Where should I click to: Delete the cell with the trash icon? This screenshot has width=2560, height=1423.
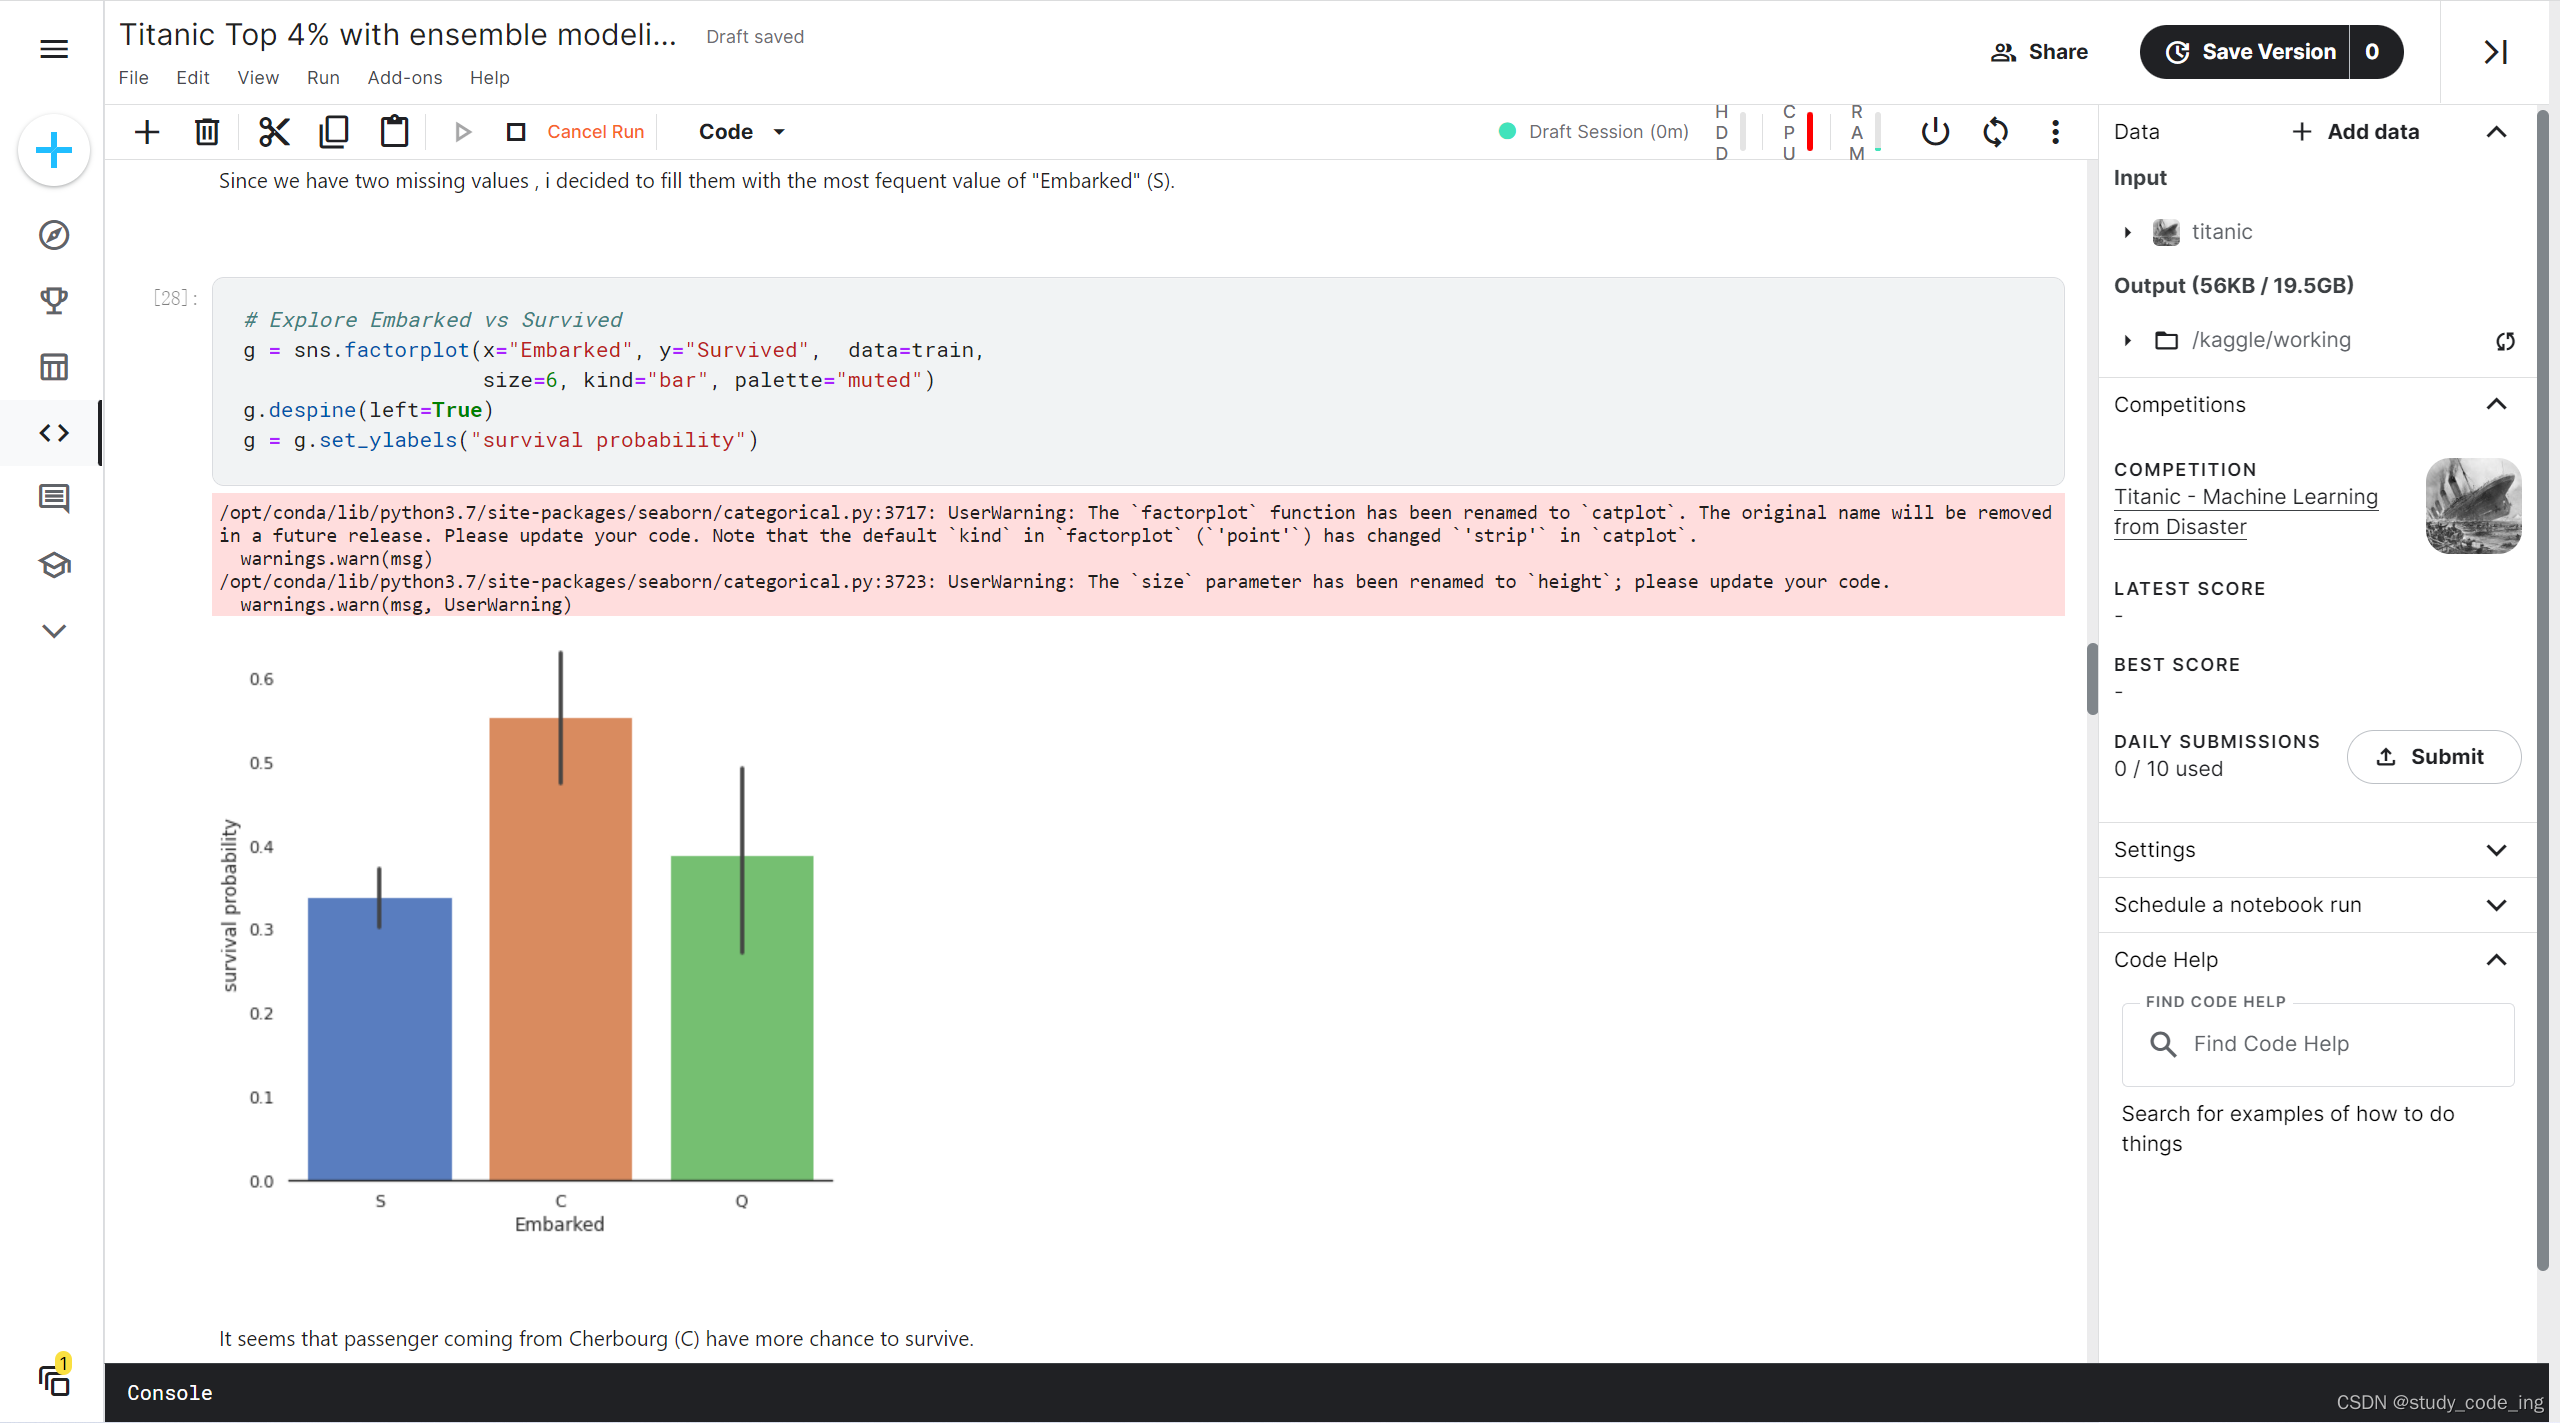coord(207,132)
